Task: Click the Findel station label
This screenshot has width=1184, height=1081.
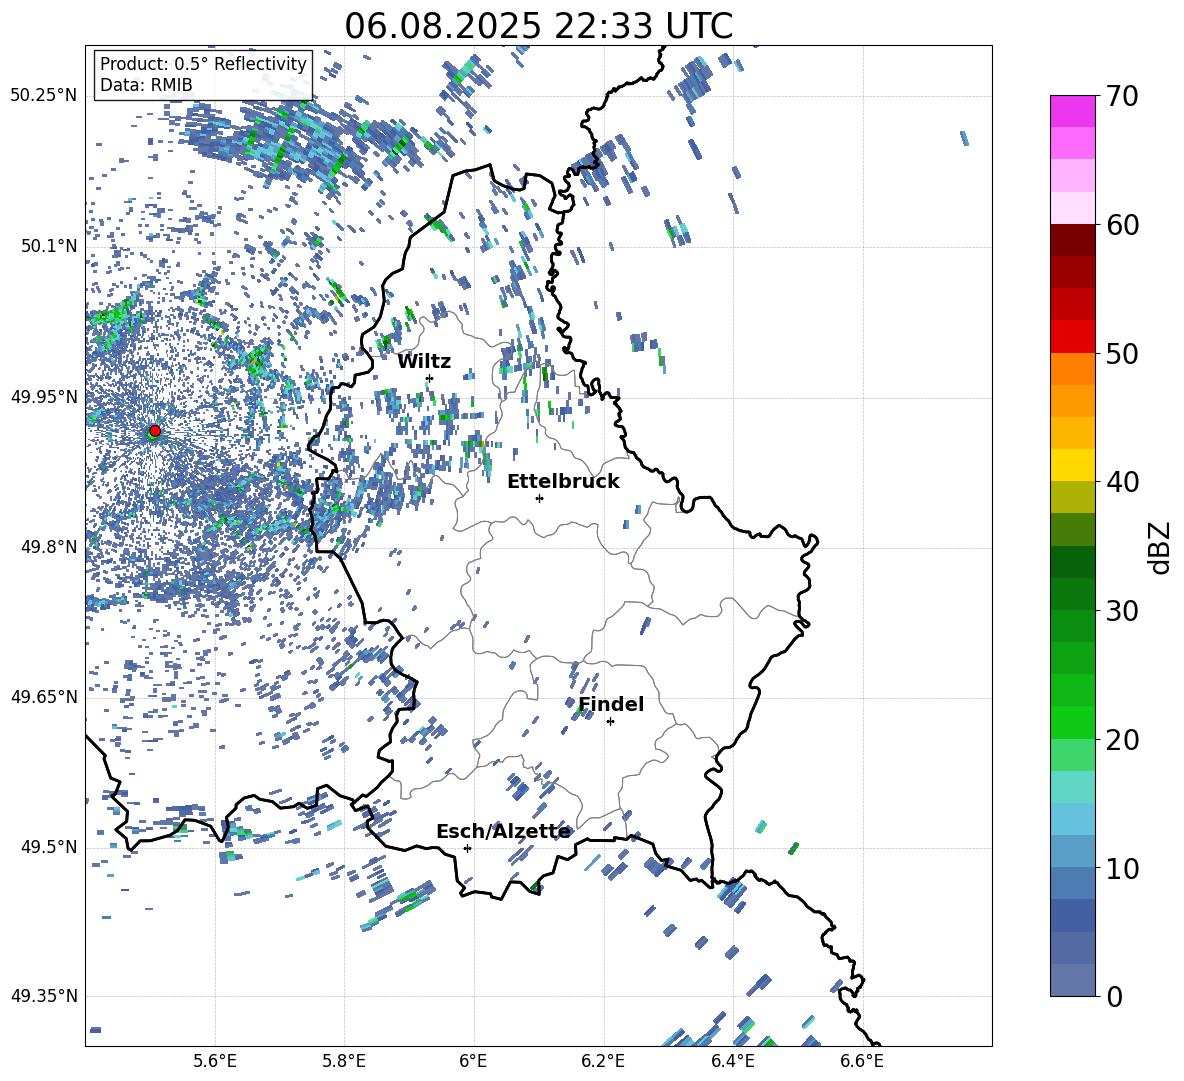Action: 611,704
